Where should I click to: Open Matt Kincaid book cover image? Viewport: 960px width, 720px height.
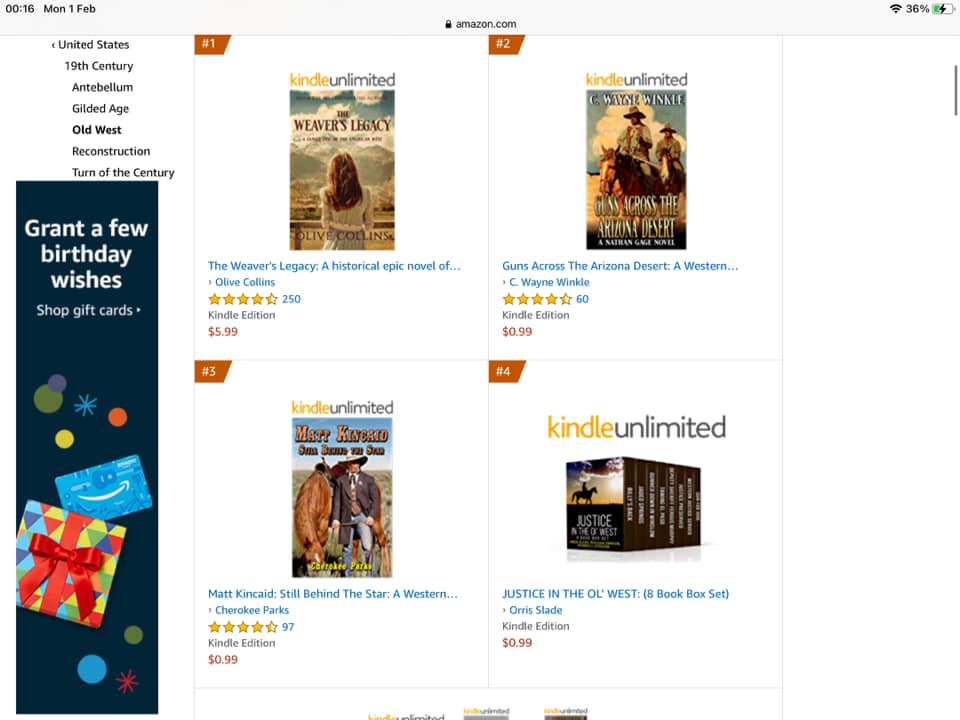(x=342, y=498)
